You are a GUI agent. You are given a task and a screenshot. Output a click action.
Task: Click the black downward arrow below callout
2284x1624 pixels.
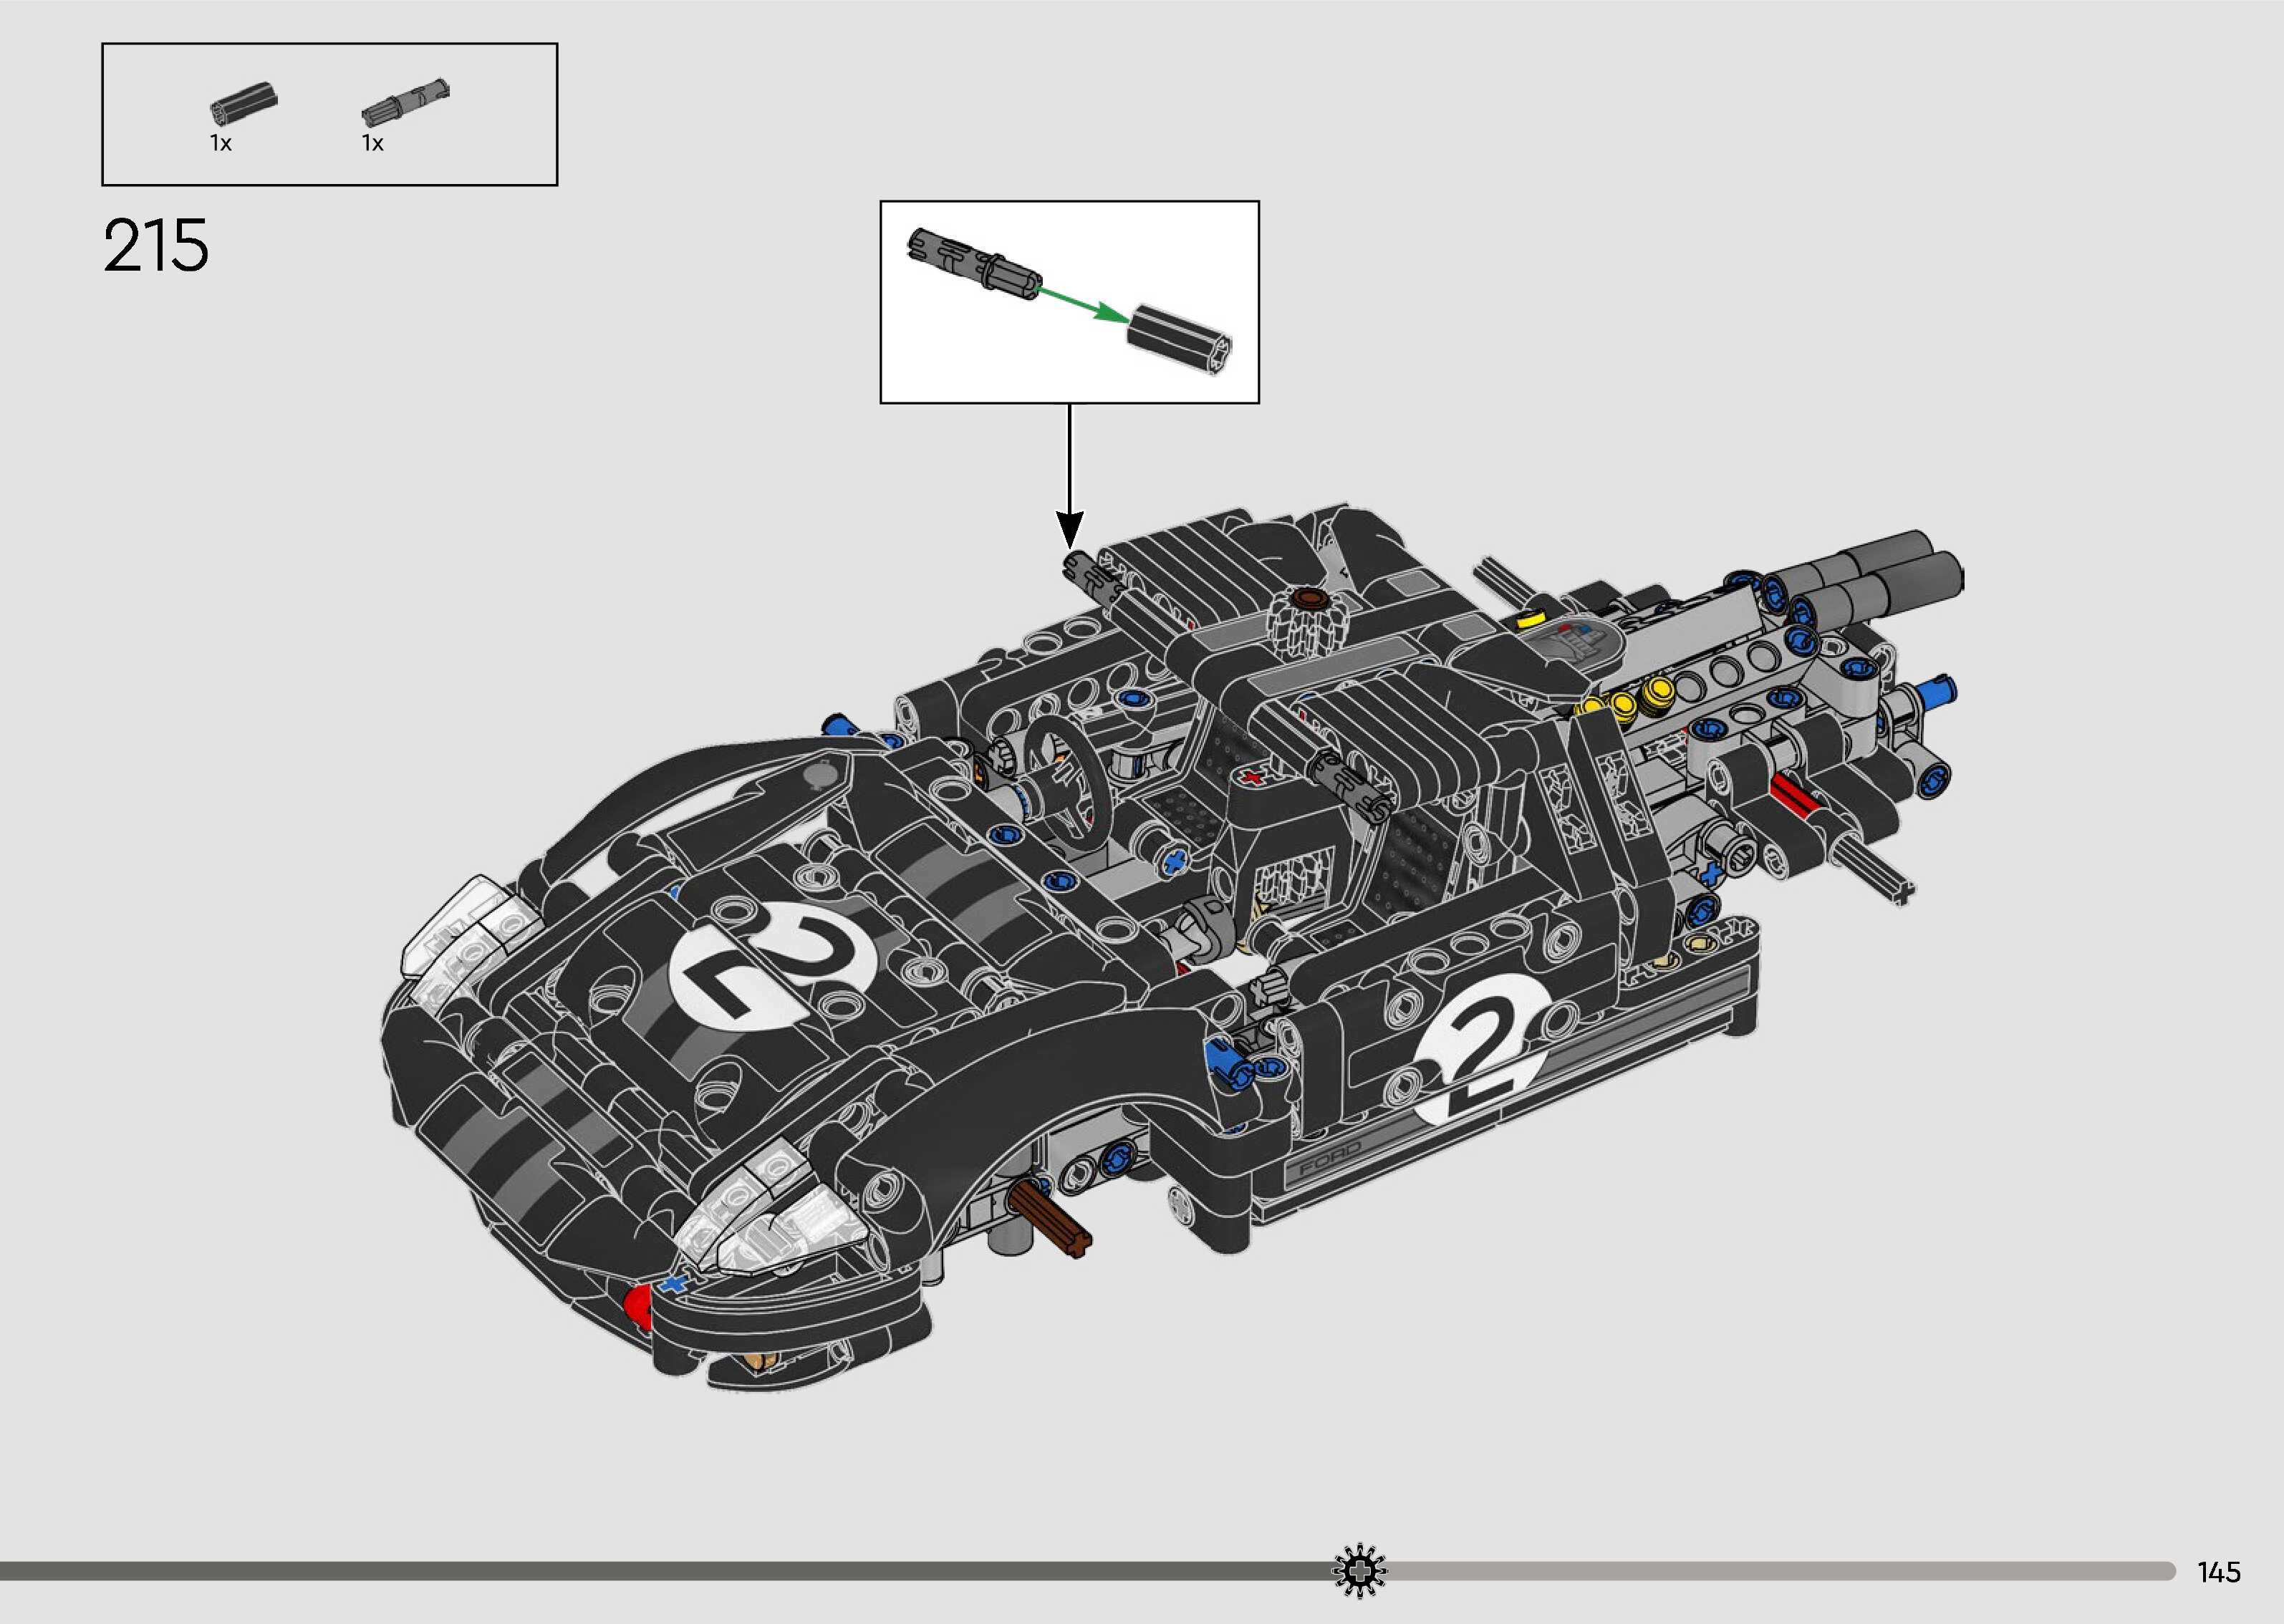[x=1069, y=476]
